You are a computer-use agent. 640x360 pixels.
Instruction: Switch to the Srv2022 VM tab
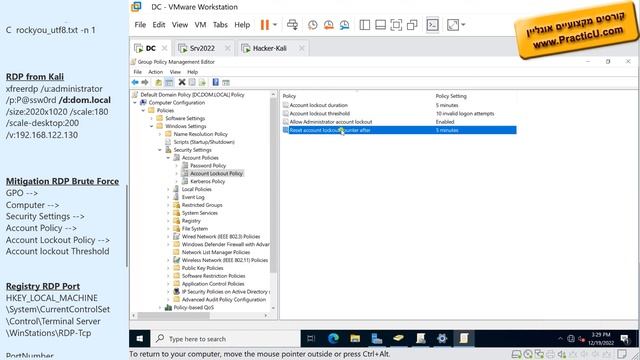click(202, 48)
